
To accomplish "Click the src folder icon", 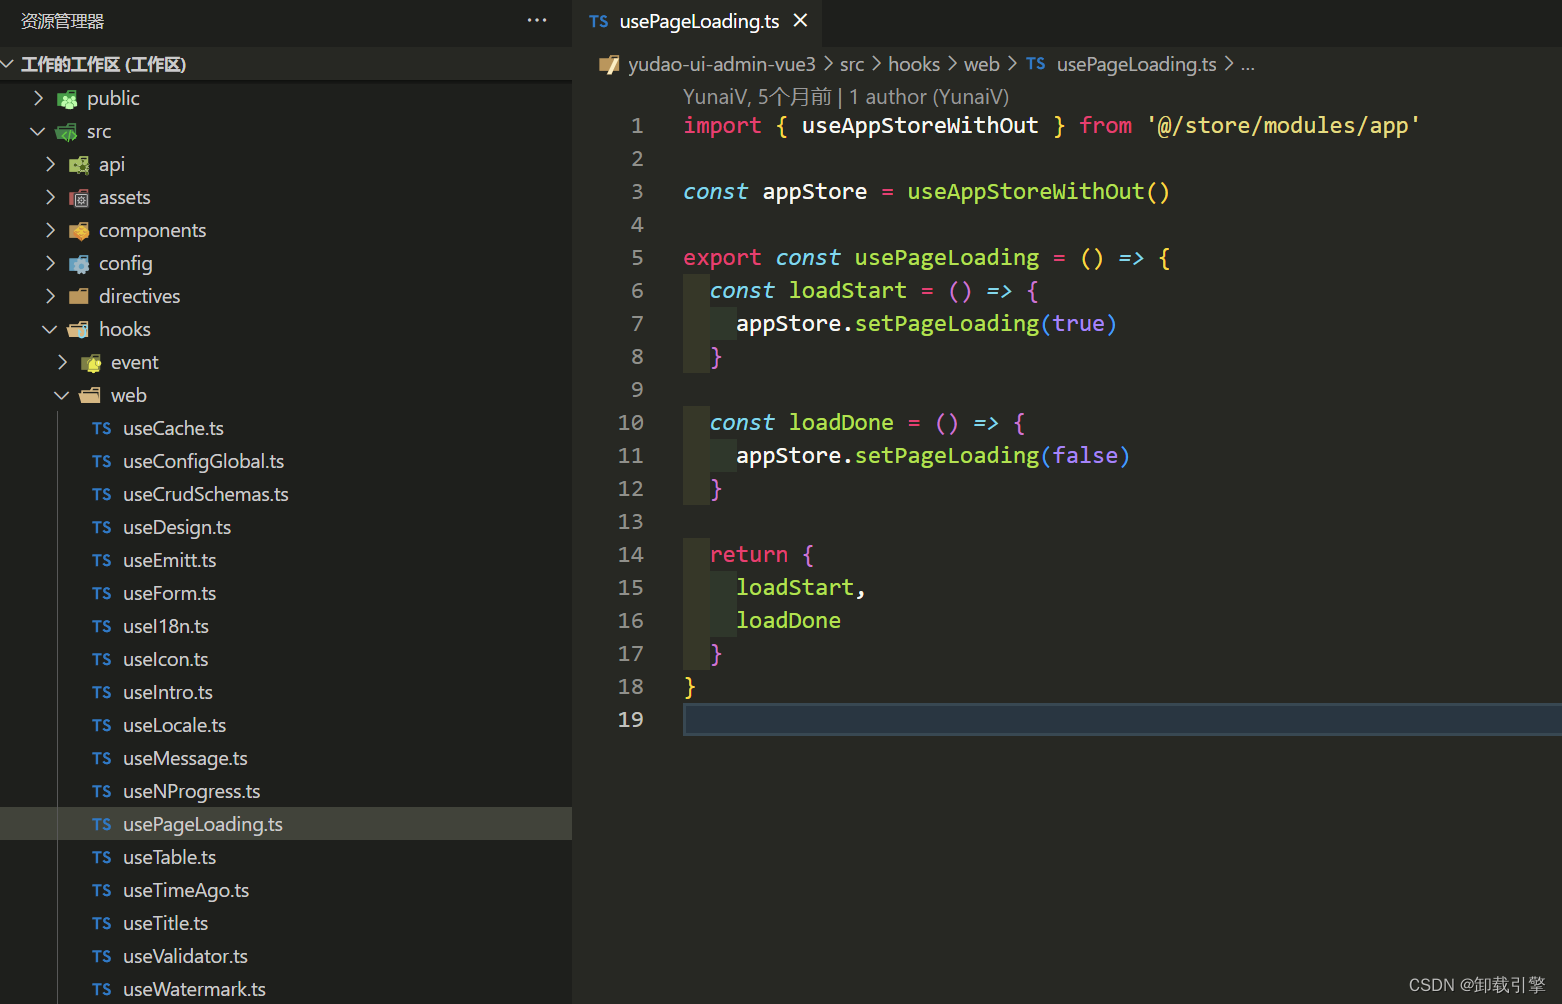I will pyautogui.click(x=67, y=132).
